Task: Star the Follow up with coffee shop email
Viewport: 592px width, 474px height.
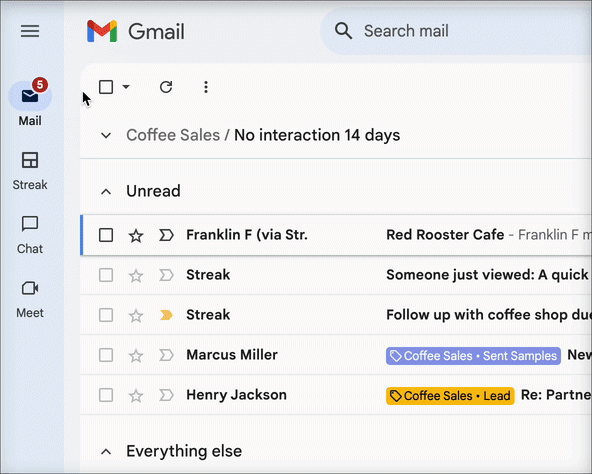Action: (x=136, y=316)
